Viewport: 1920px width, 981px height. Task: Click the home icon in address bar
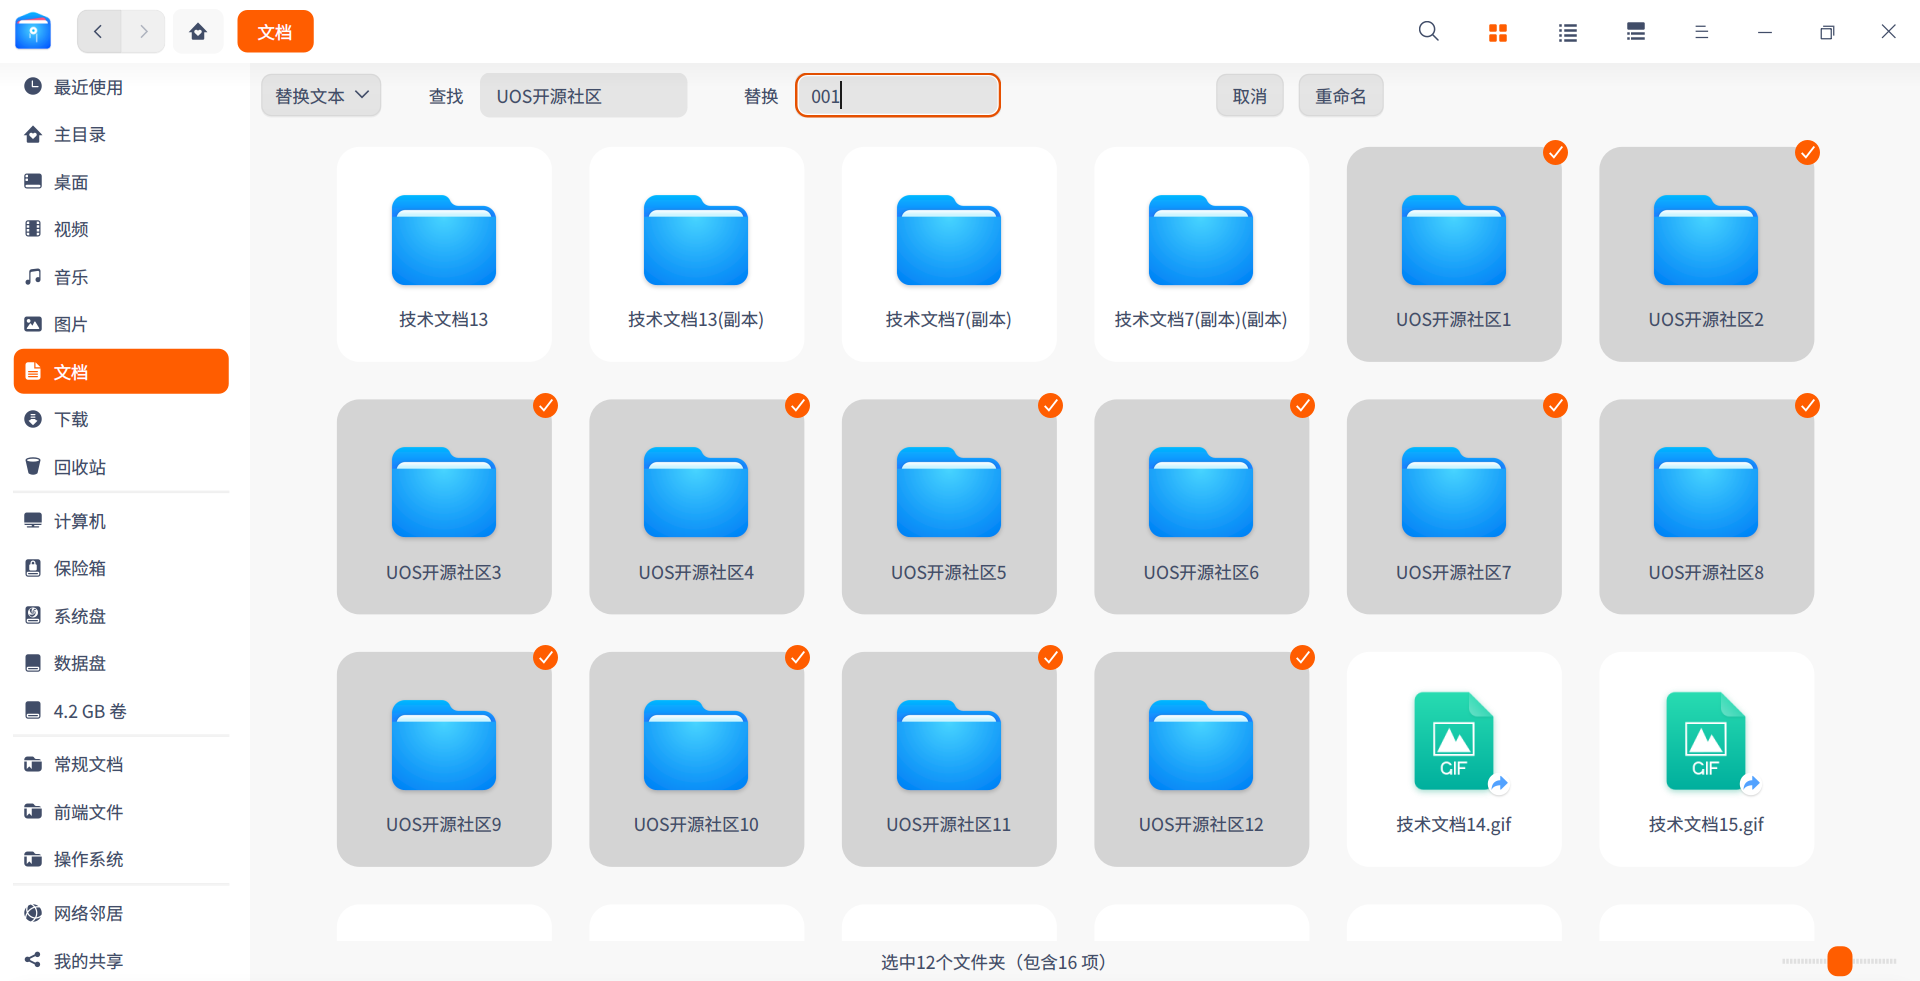(x=198, y=31)
